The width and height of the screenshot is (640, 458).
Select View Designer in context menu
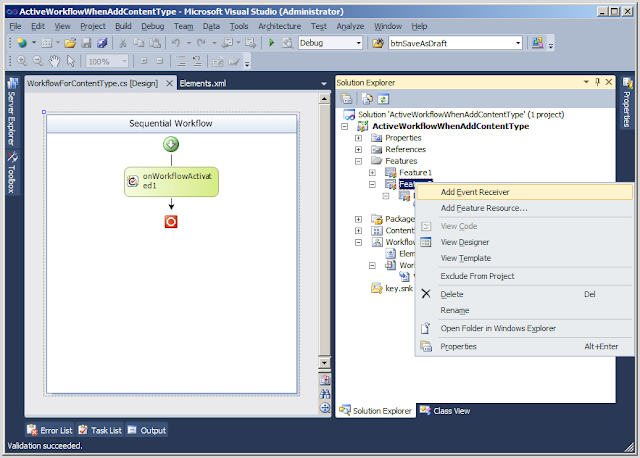pyautogui.click(x=524, y=242)
